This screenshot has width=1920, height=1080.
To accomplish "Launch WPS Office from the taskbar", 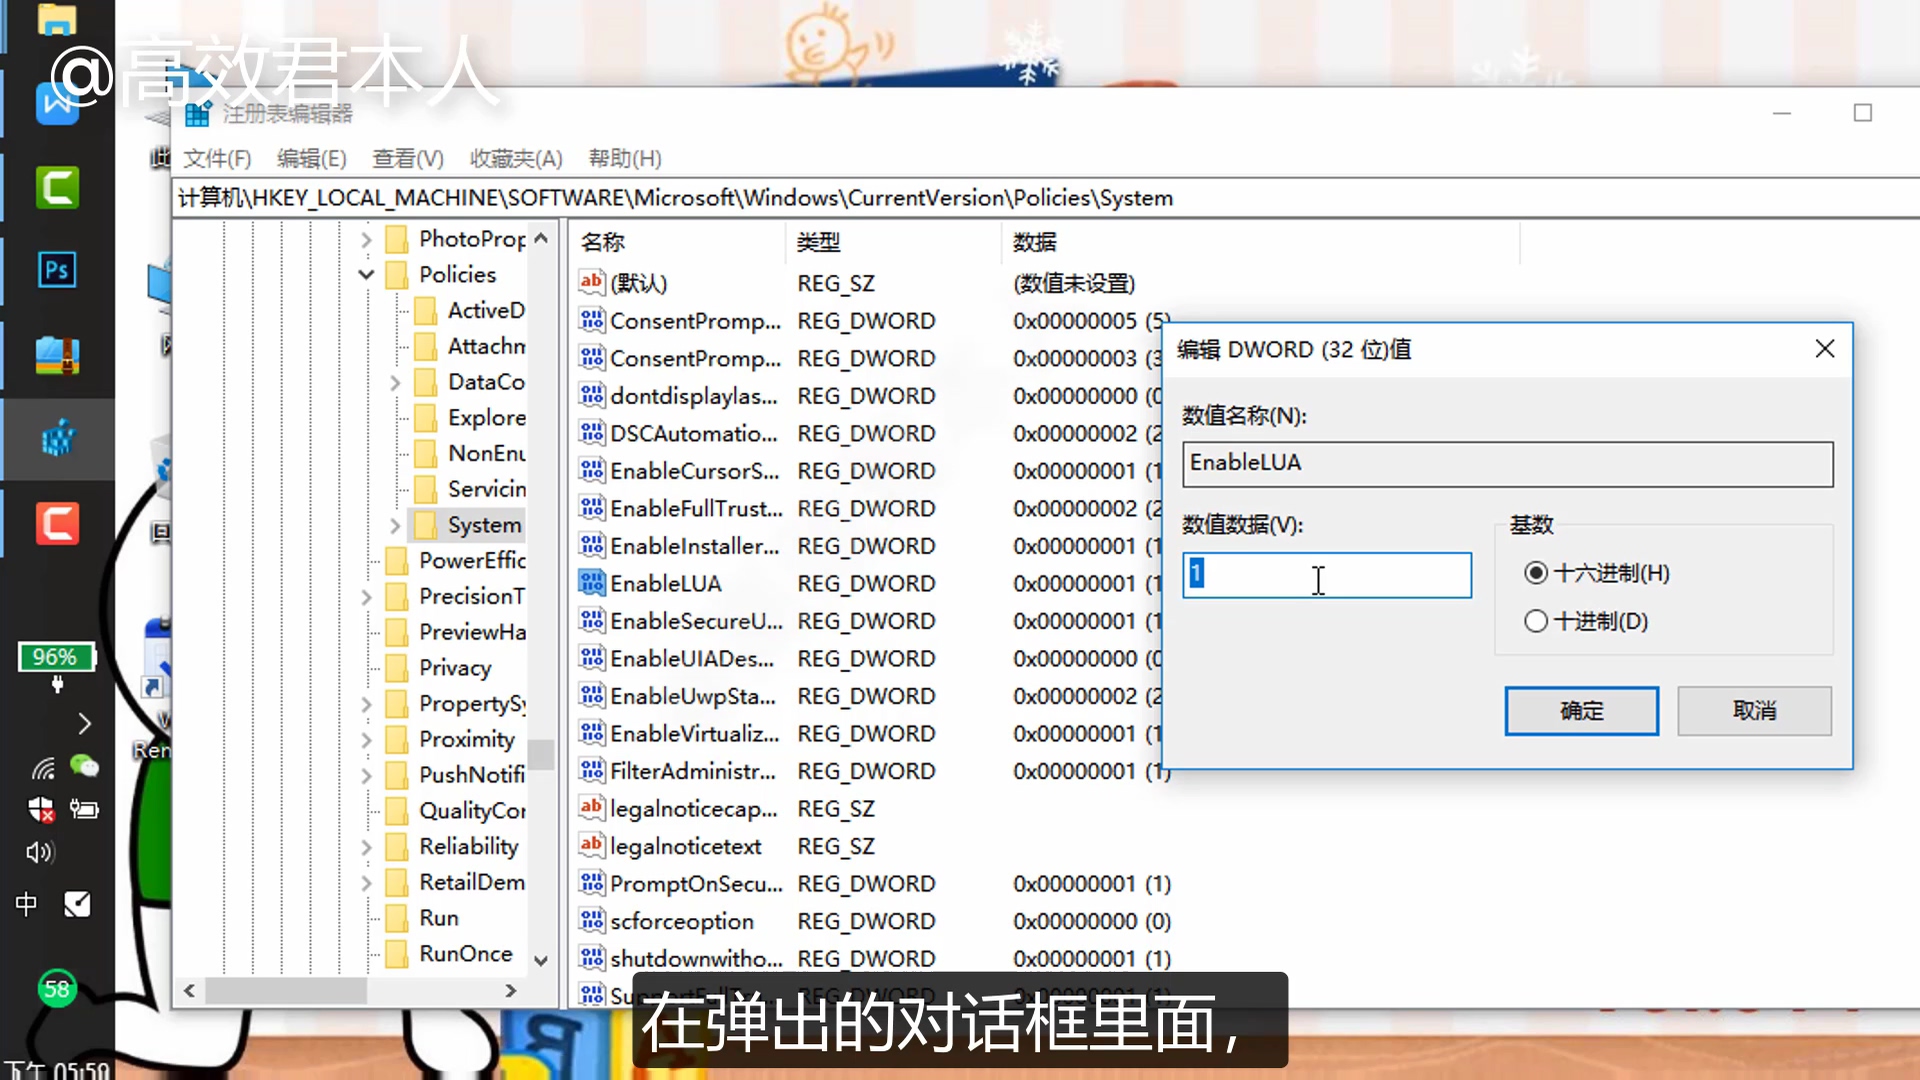I will click(57, 103).
